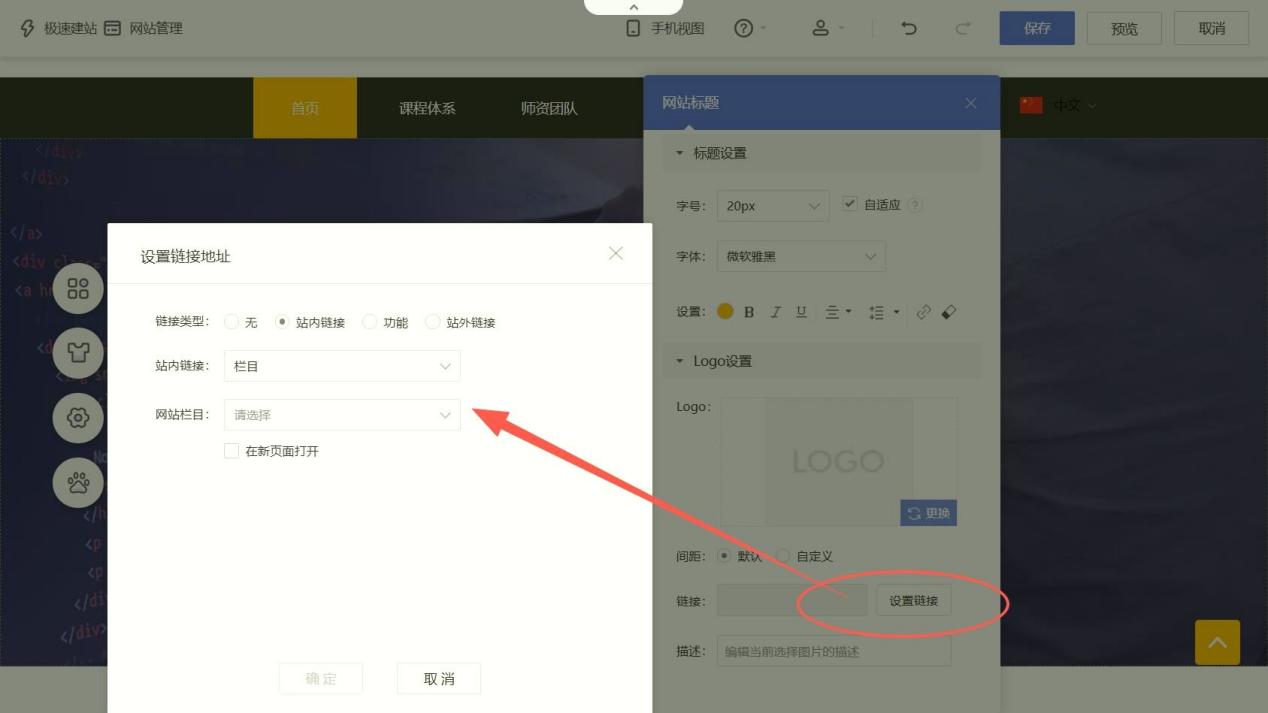Viewport: 1268px width, 713px height.
Task: Toggle the 自适应 checkbox
Action: click(850, 204)
